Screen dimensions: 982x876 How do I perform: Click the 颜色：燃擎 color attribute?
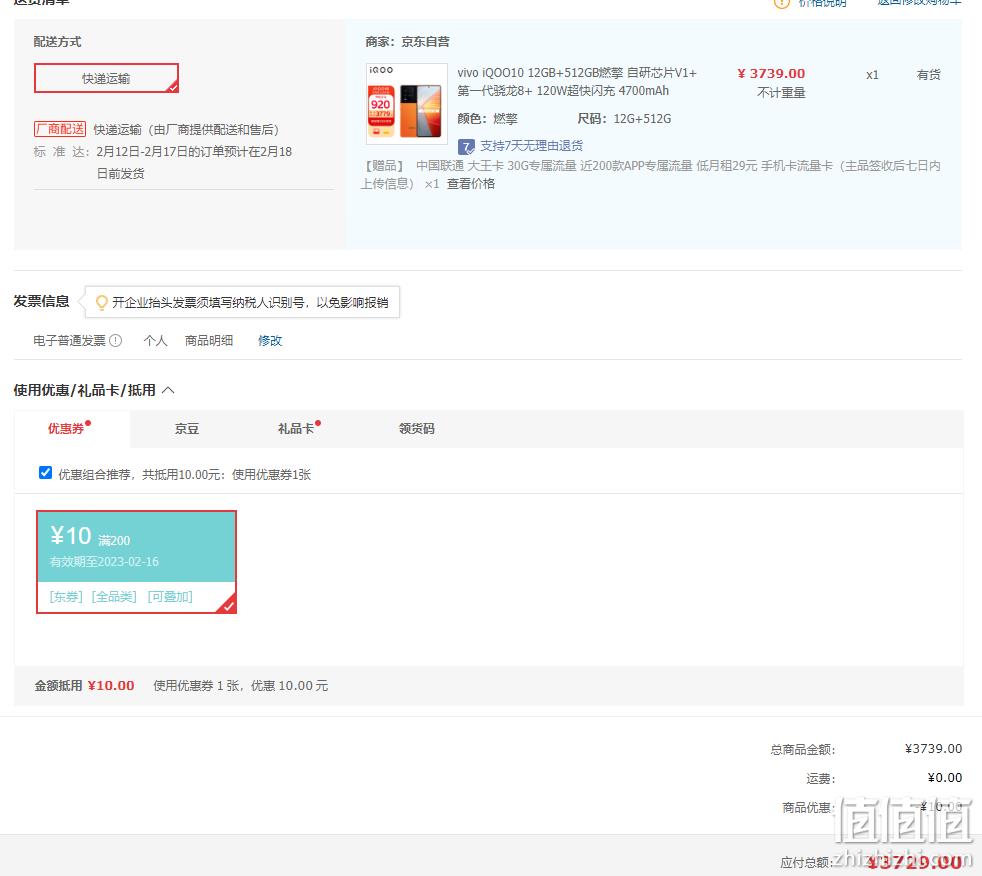click(x=487, y=119)
